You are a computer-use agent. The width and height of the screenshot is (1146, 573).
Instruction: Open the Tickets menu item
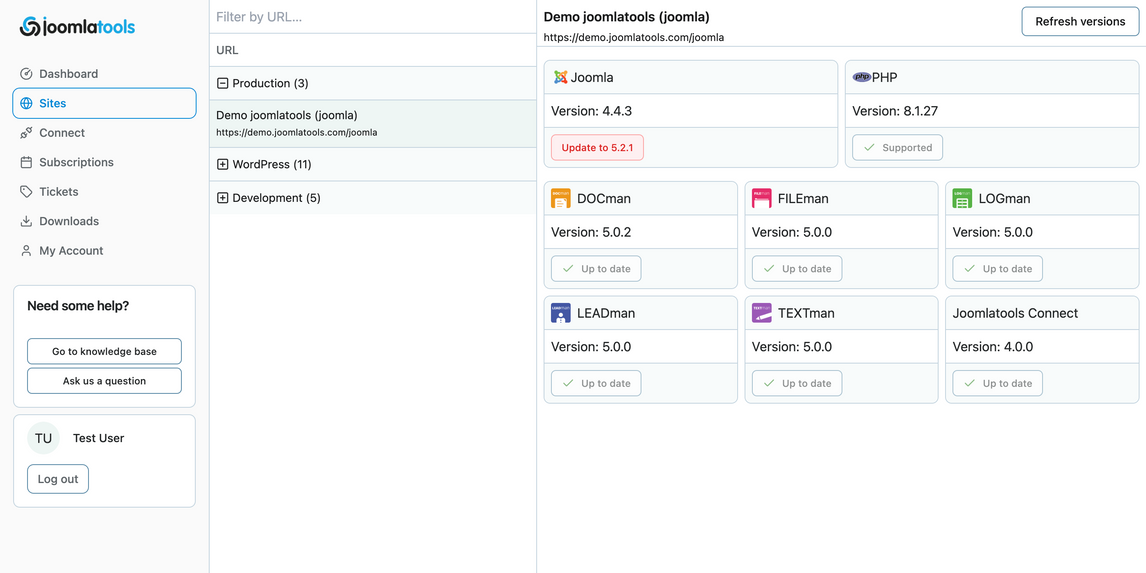pos(105,191)
